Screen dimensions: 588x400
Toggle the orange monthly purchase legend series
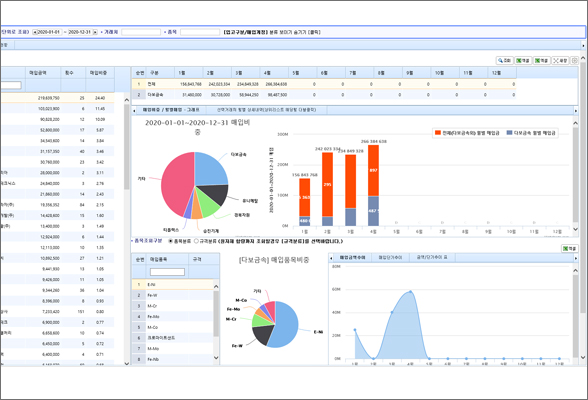(467, 133)
